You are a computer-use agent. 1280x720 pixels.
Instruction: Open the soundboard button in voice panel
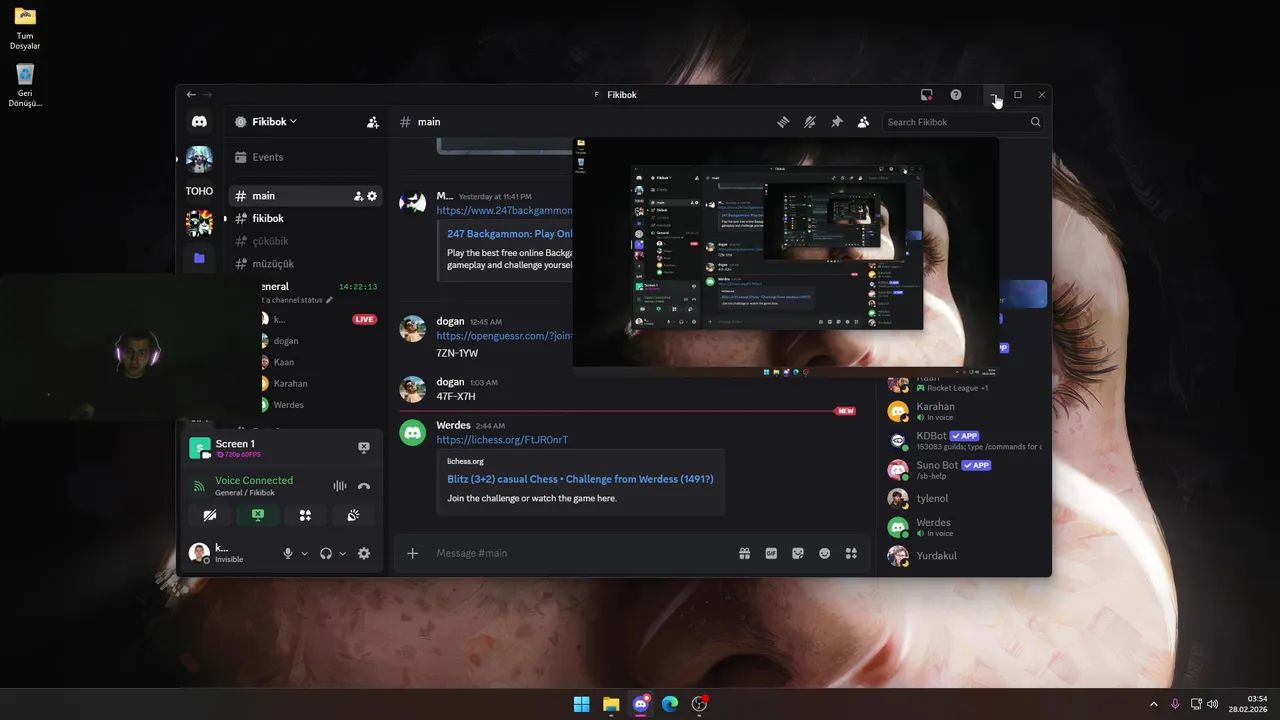point(354,515)
